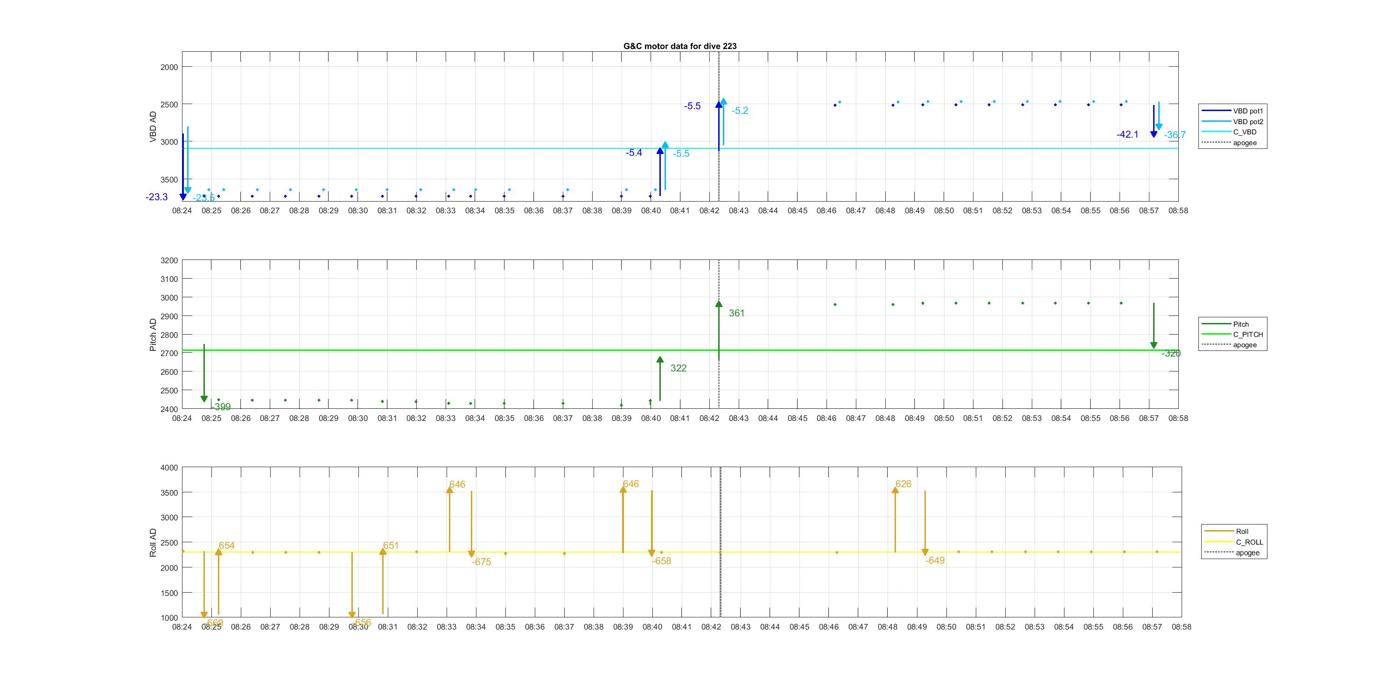Click the plot title 'G&C motor data for dive 223'
Image resolution: width=1400 pixels, height=693 pixels.
coord(680,46)
